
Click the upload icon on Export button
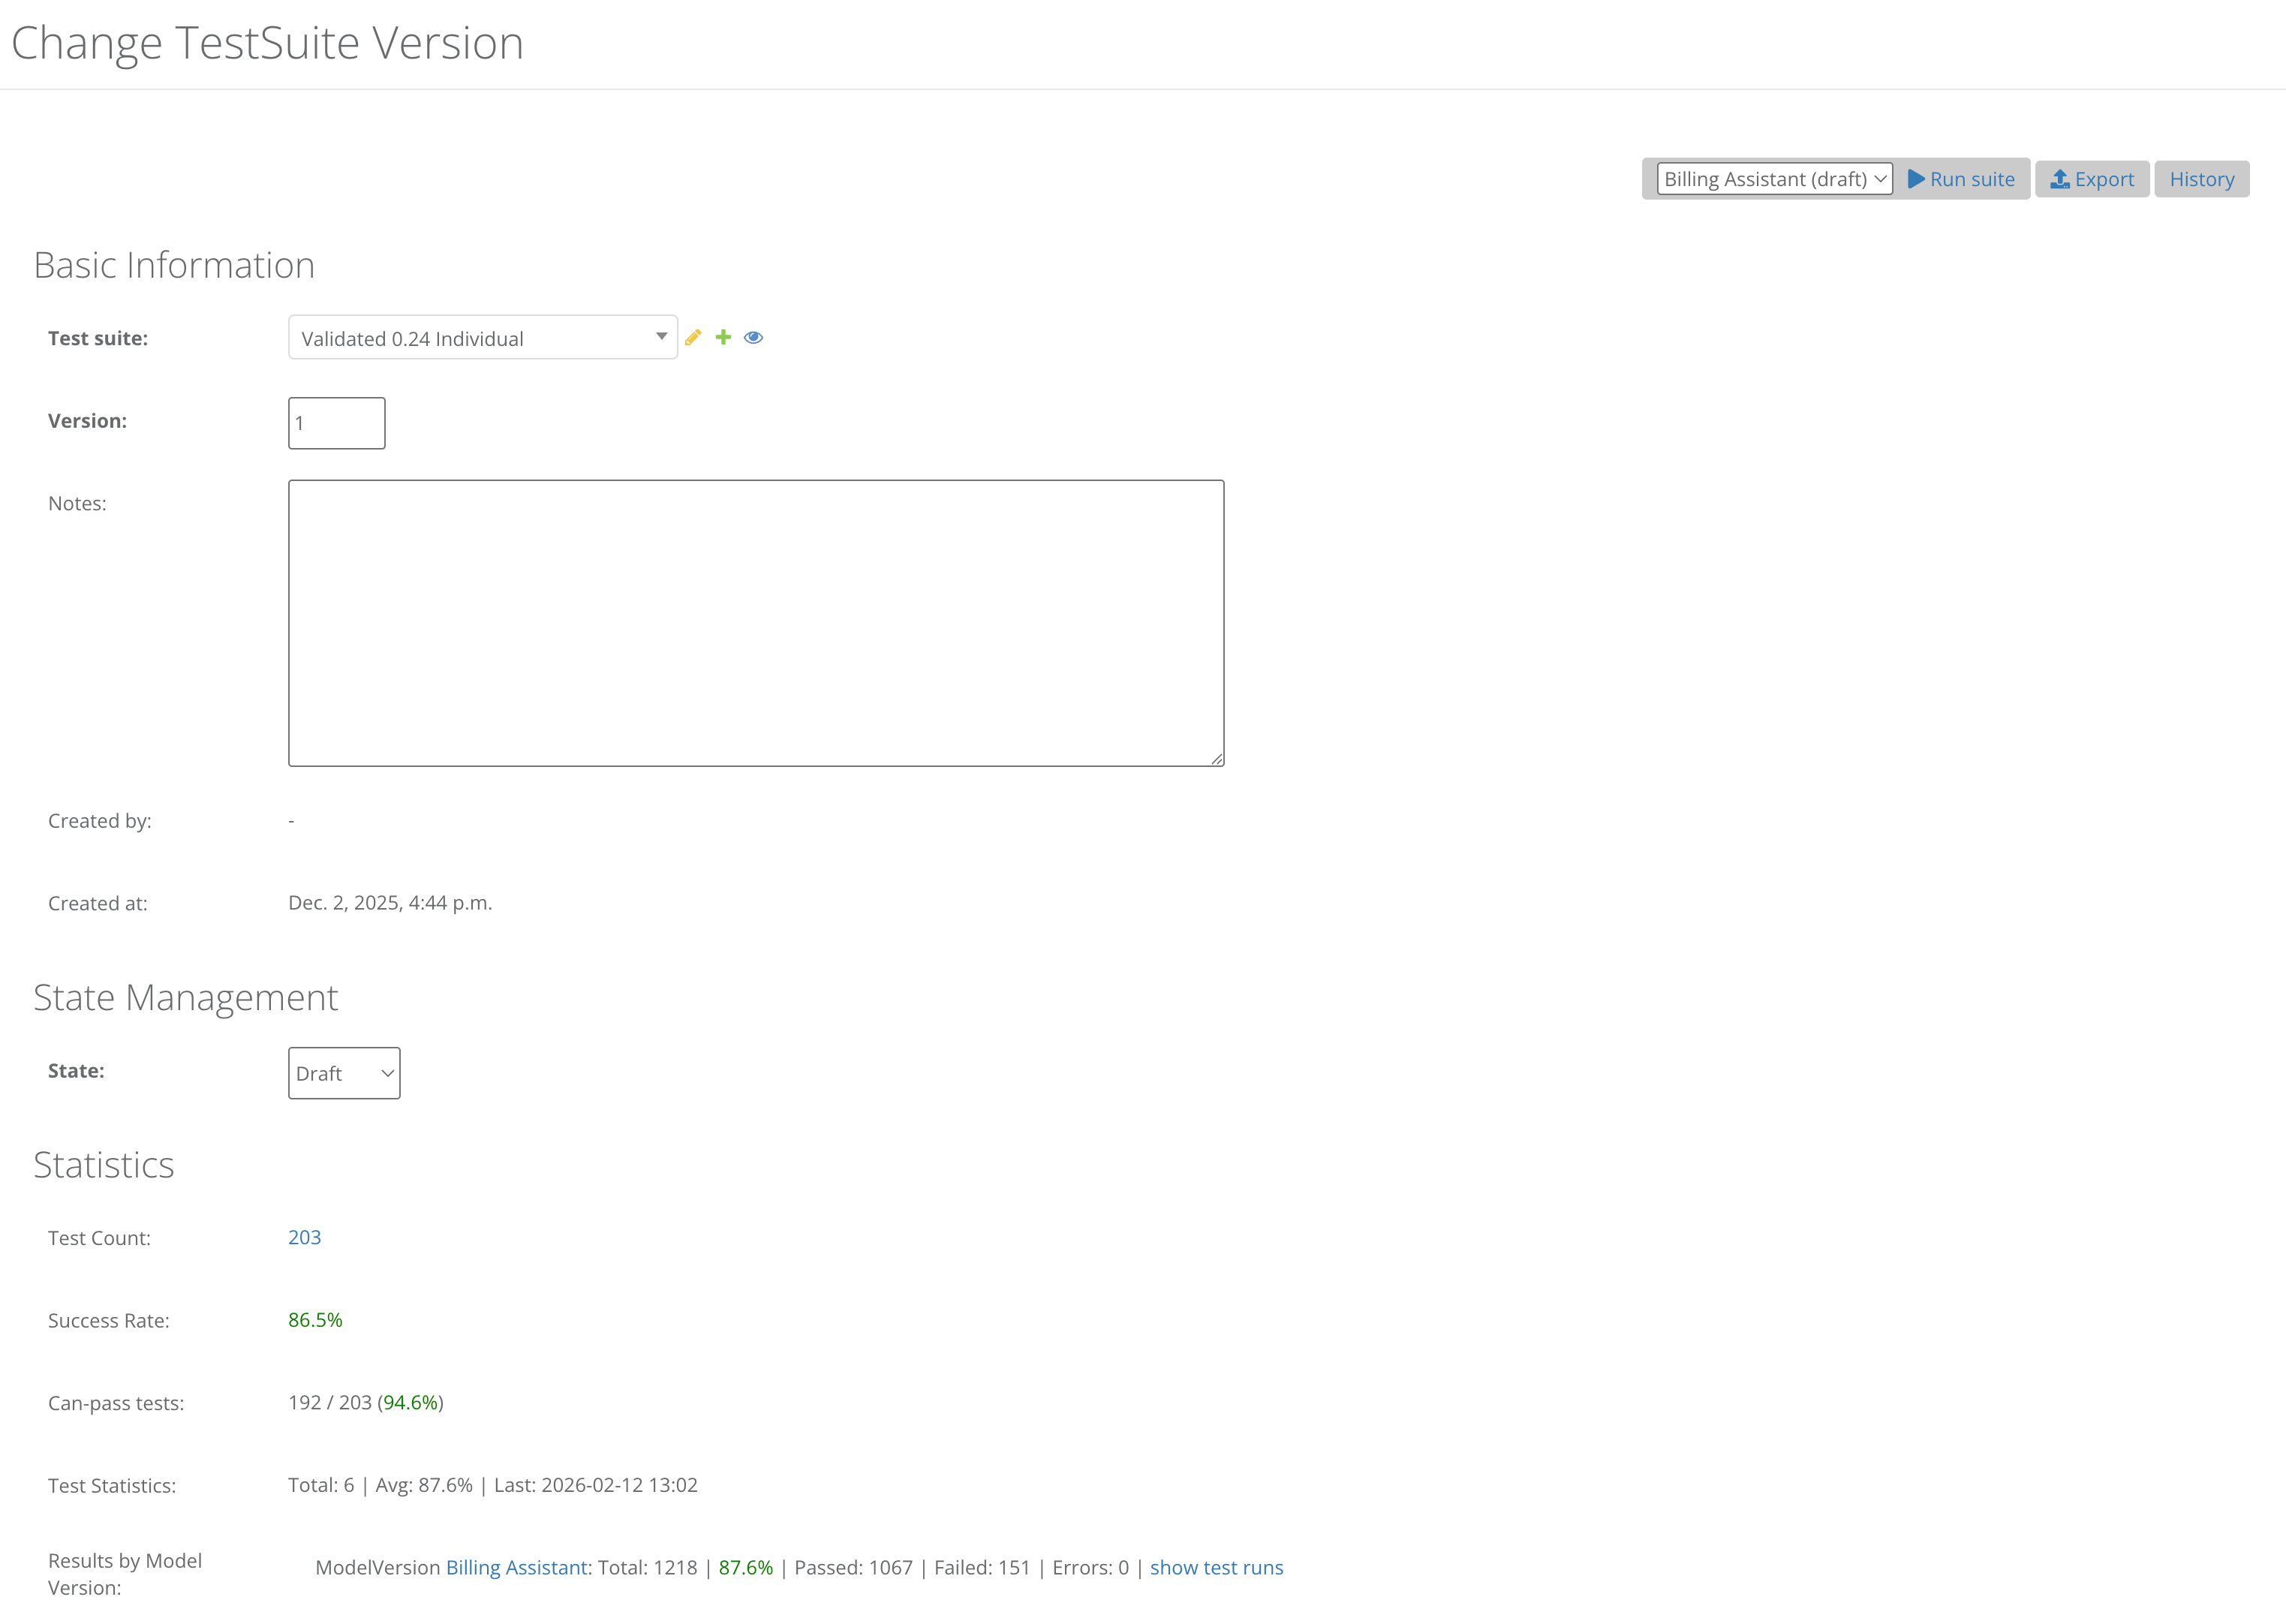(x=2060, y=179)
